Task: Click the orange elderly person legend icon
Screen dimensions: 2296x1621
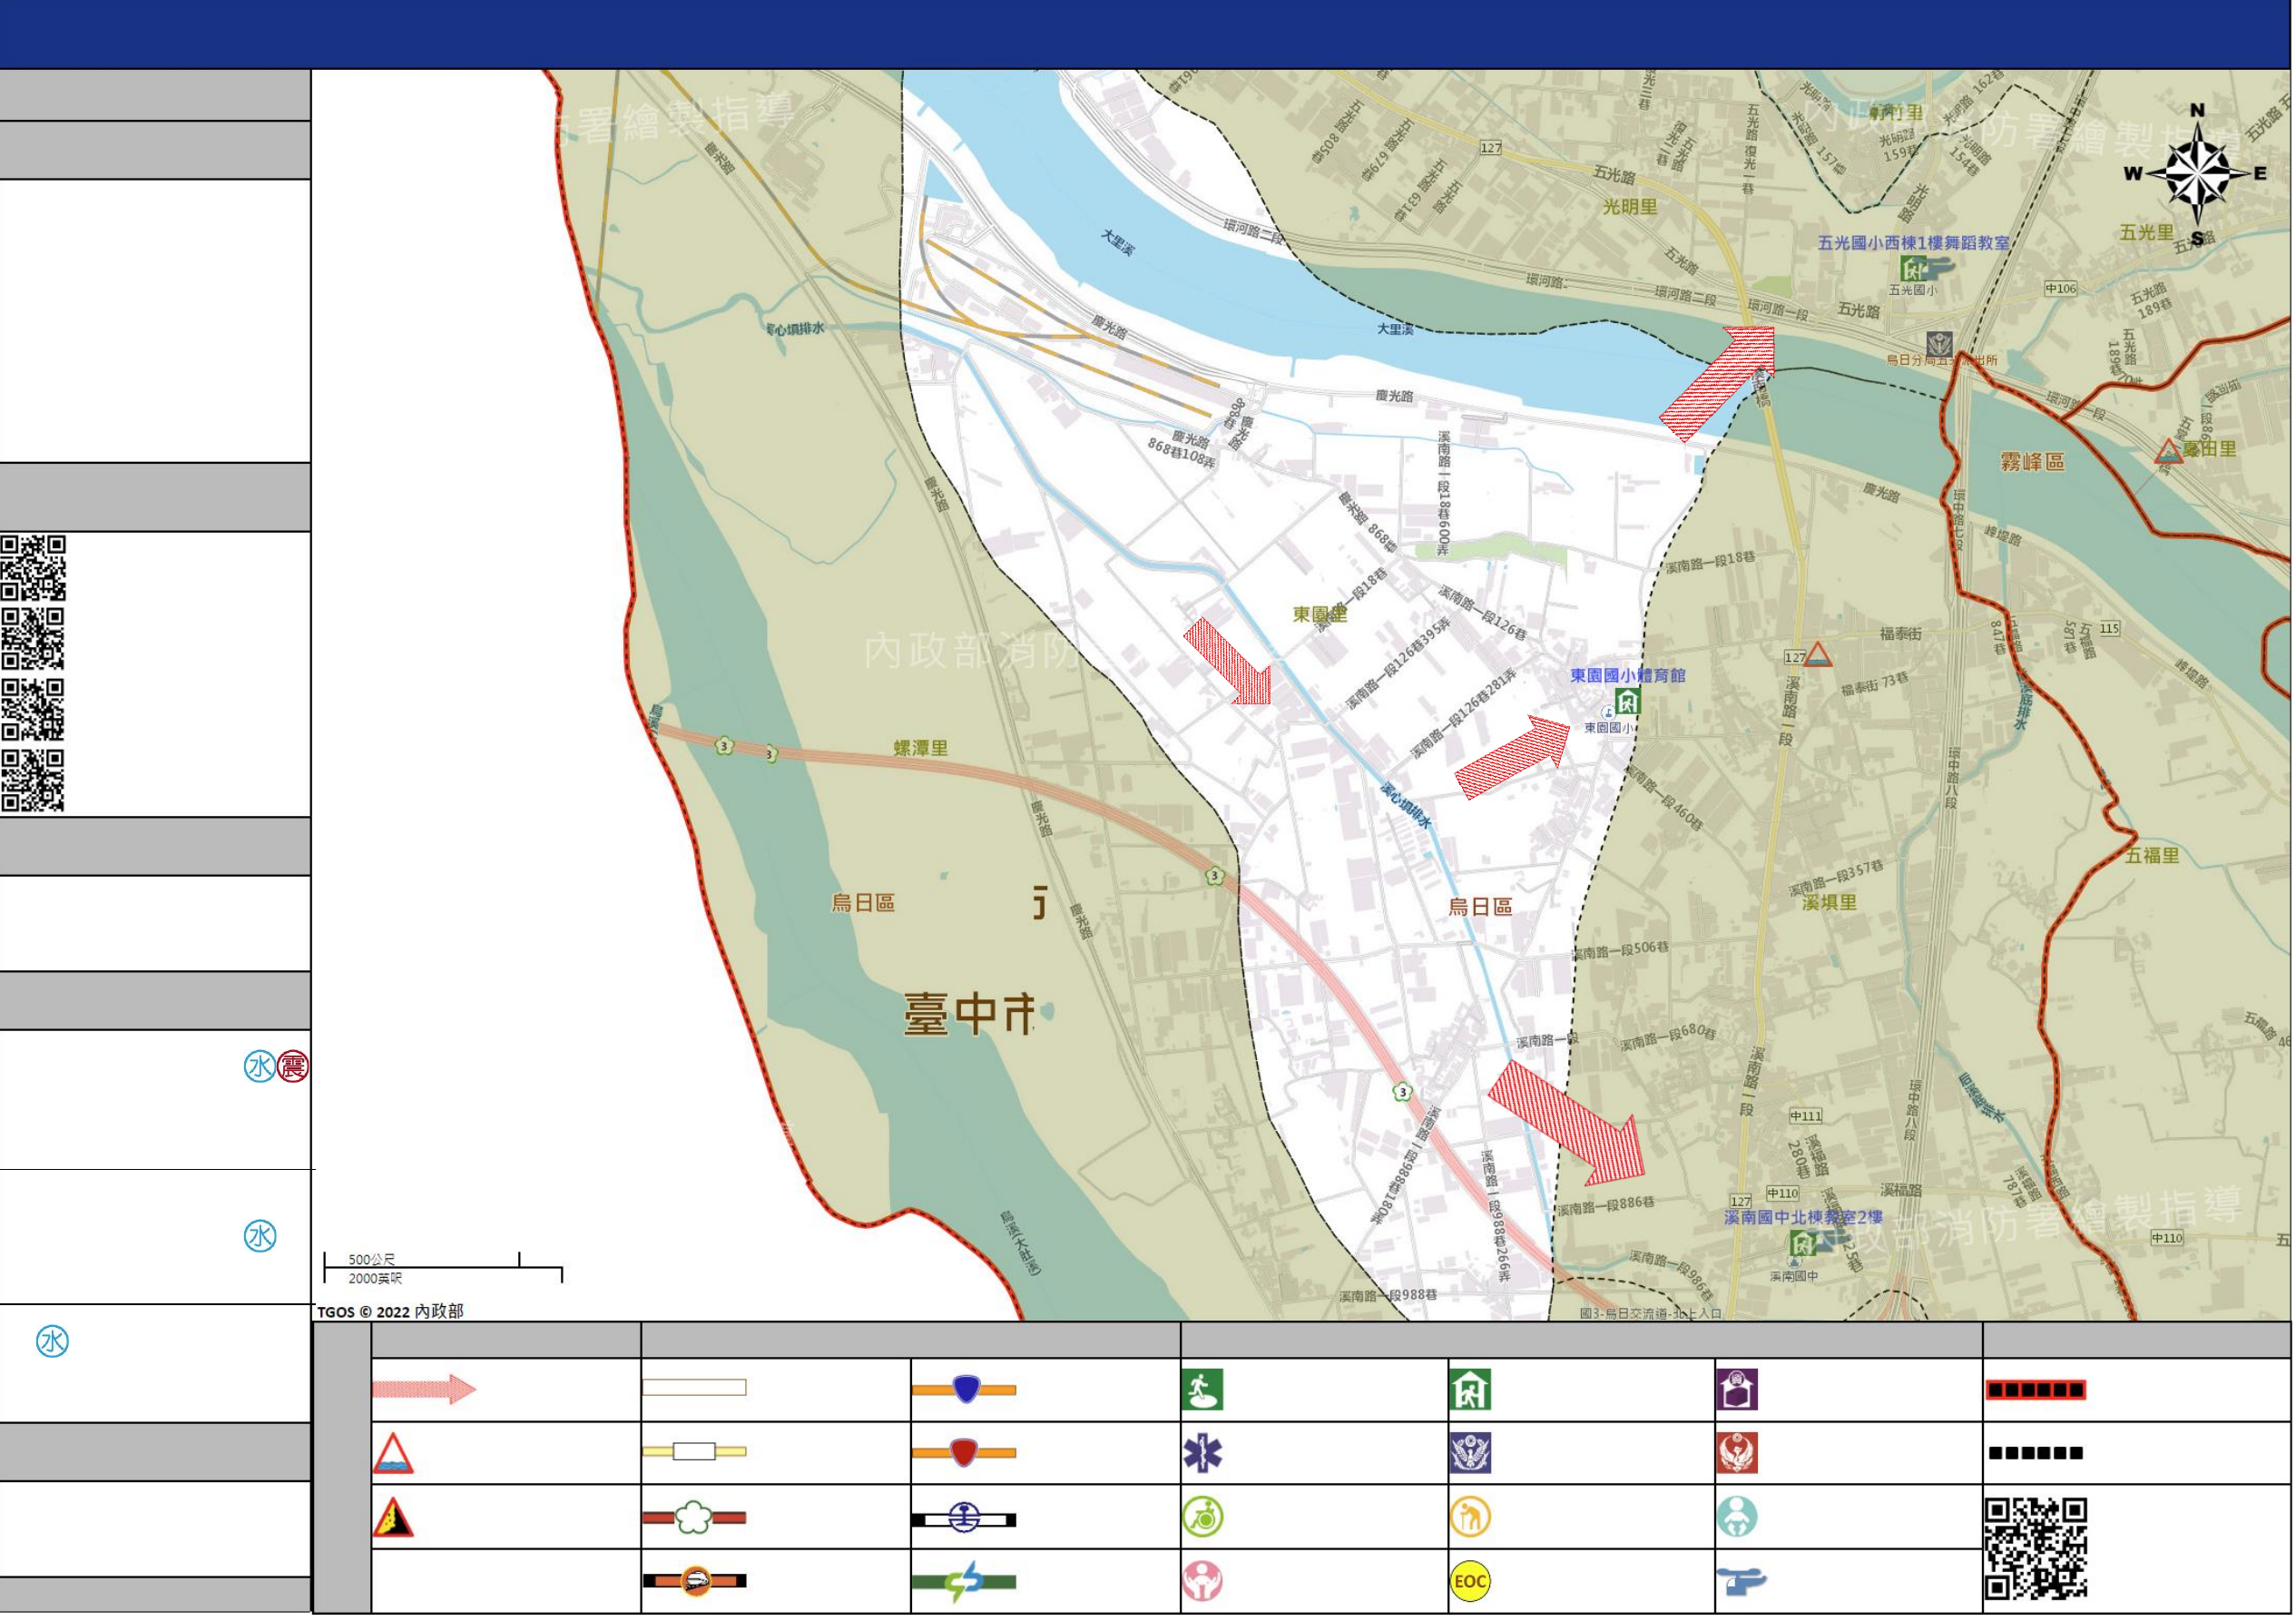Action: pyautogui.click(x=1470, y=1518)
